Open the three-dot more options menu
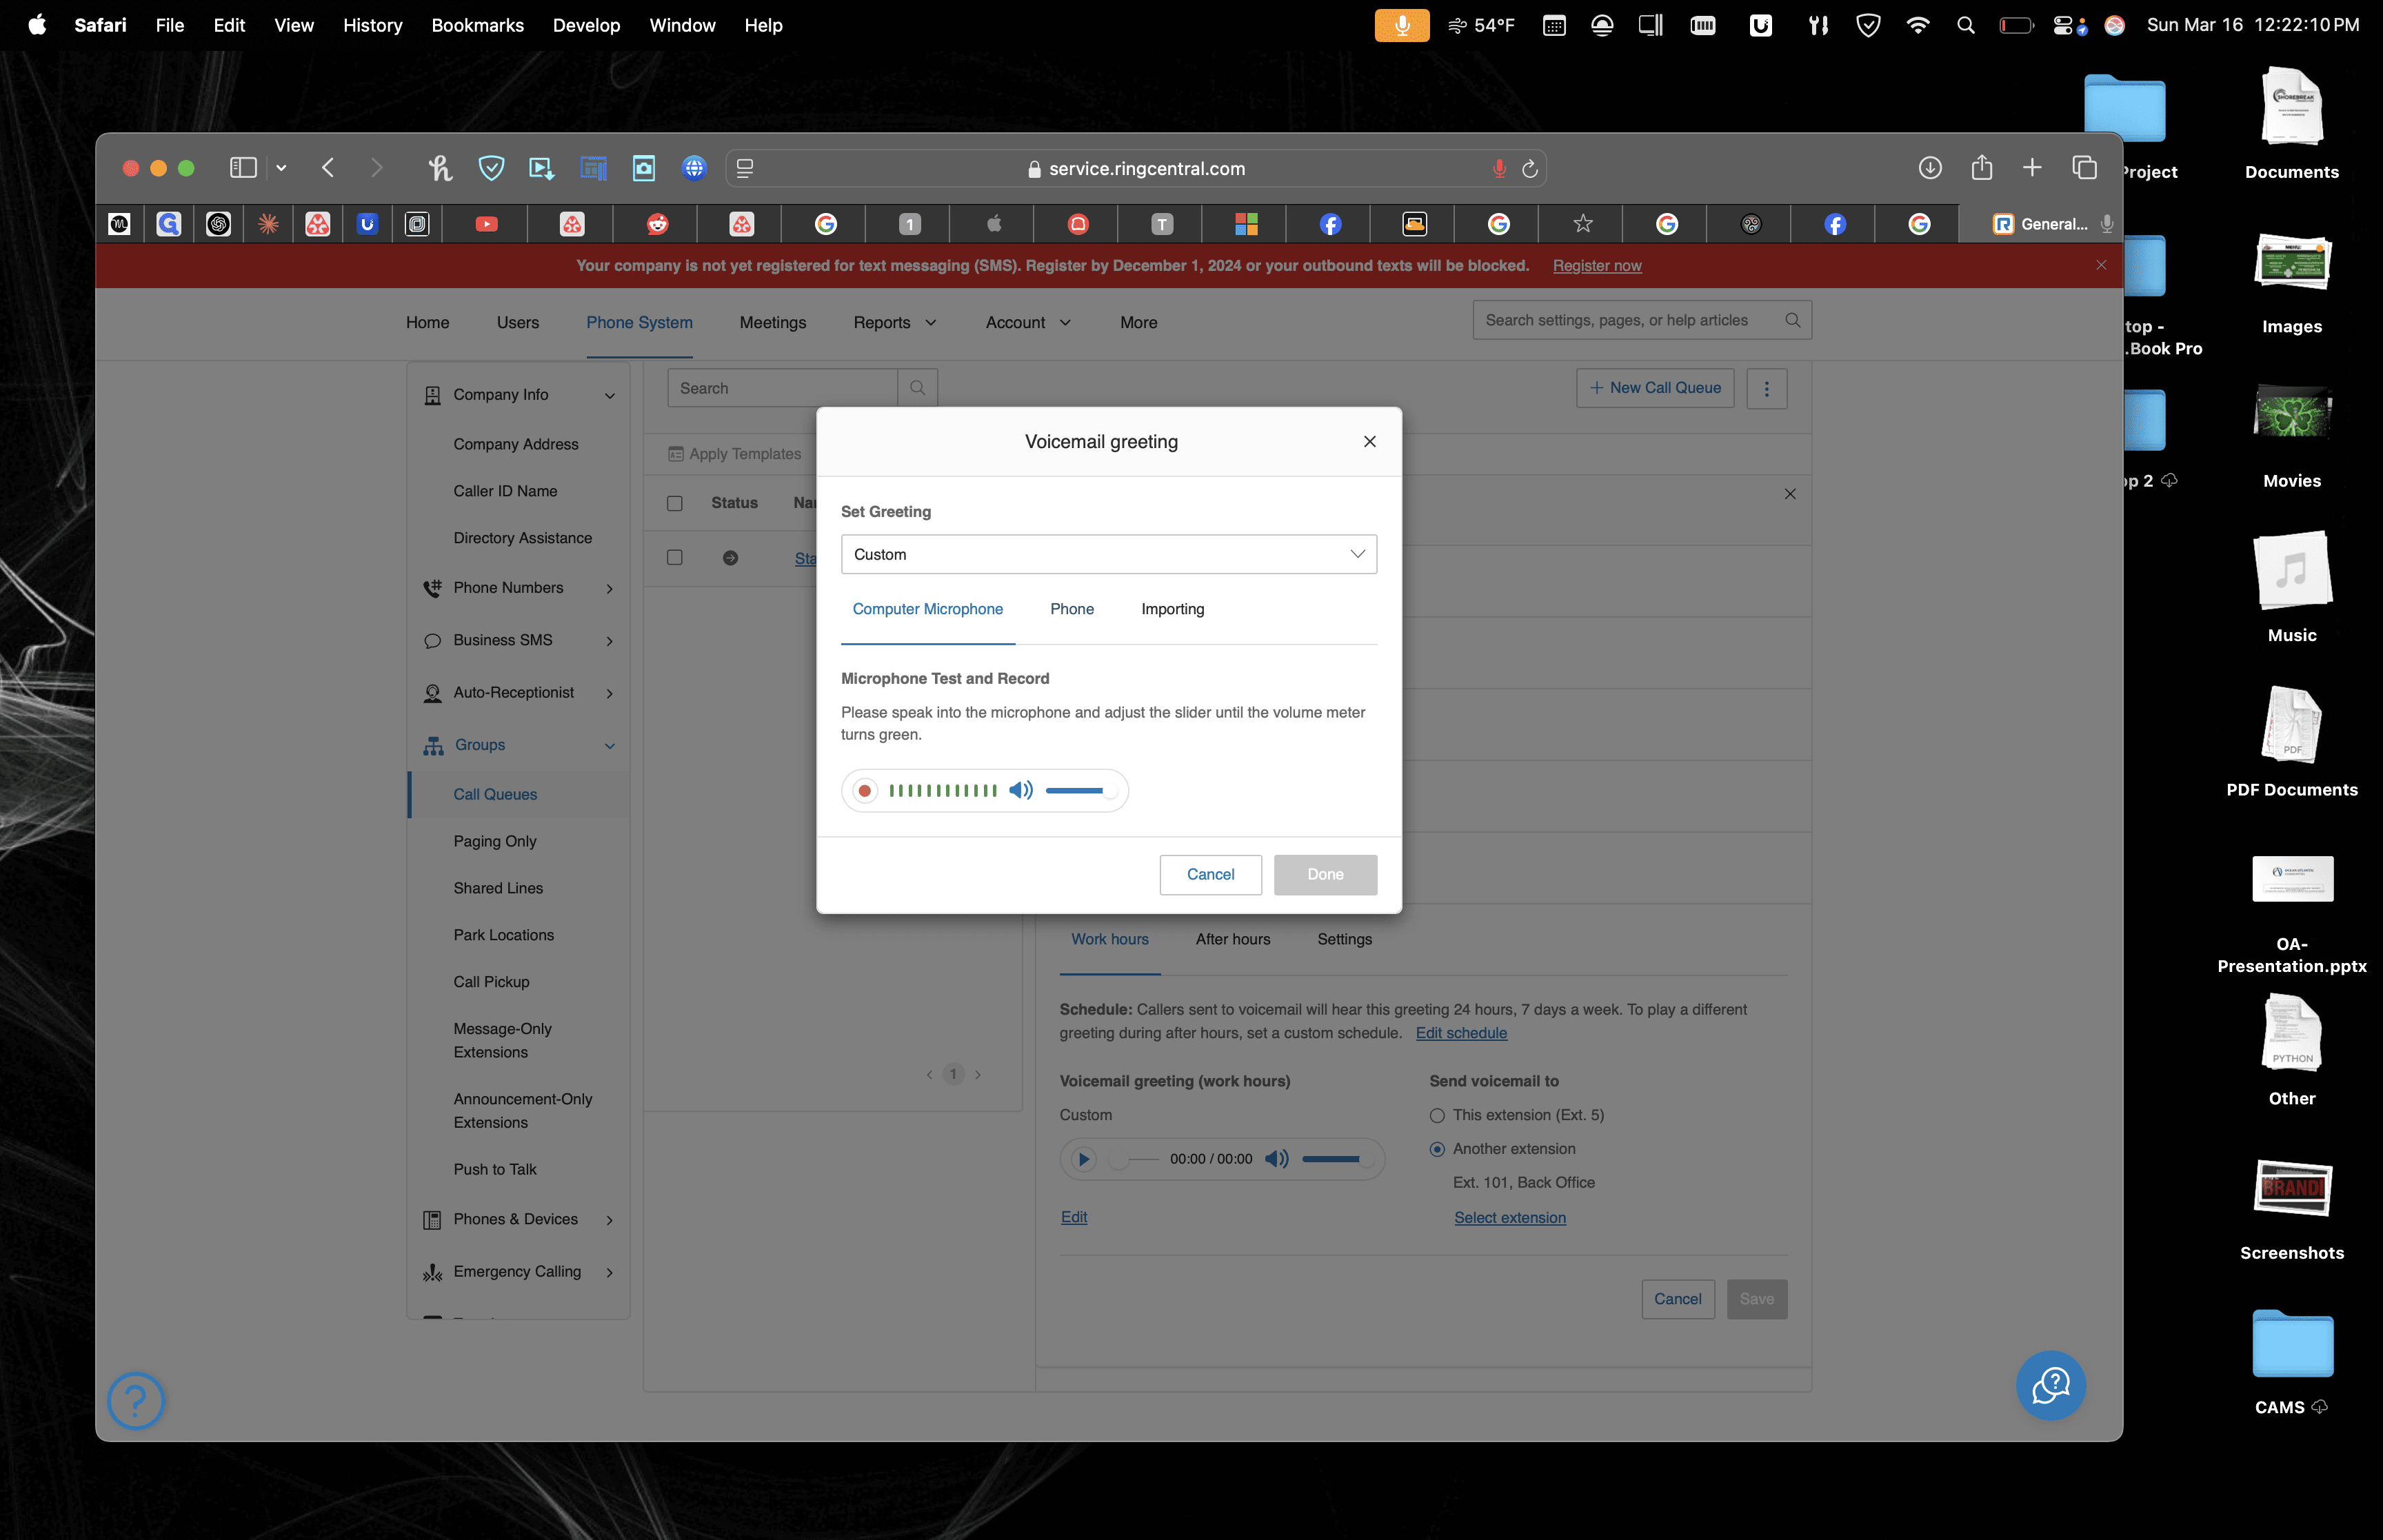The image size is (2383, 1540). pos(1766,388)
